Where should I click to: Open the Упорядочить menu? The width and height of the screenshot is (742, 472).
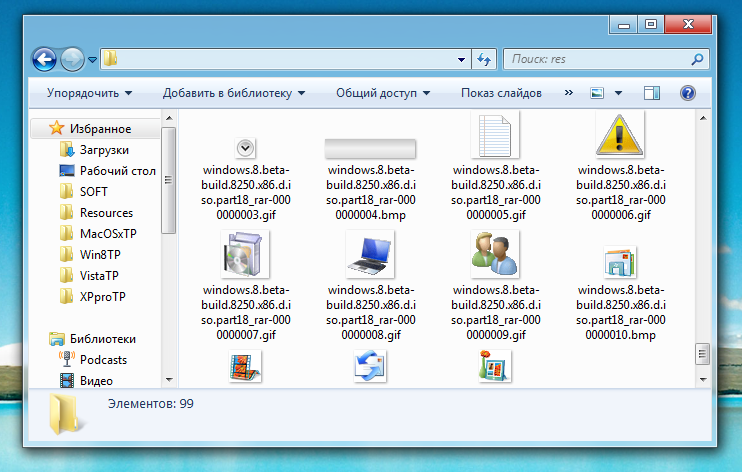(x=89, y=93)
